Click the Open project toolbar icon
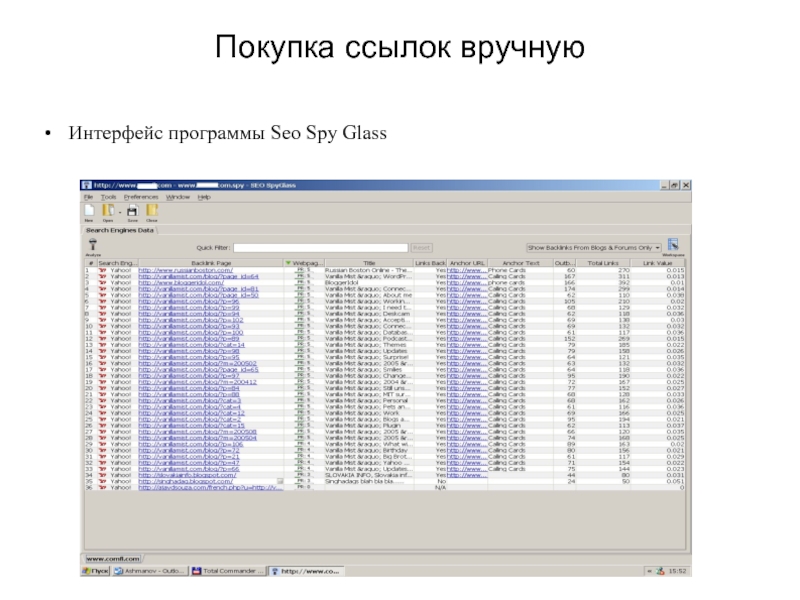Image resolution: width=800 pixels, height=600 pixels. click(108, 211)
